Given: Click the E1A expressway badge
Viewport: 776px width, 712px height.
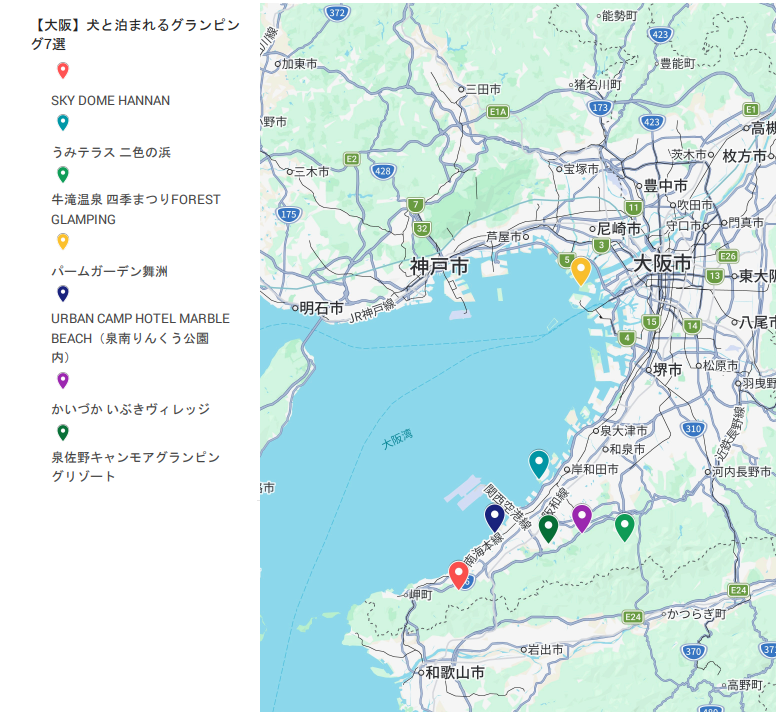Looking at the screenshot, I should pos(498,111).
